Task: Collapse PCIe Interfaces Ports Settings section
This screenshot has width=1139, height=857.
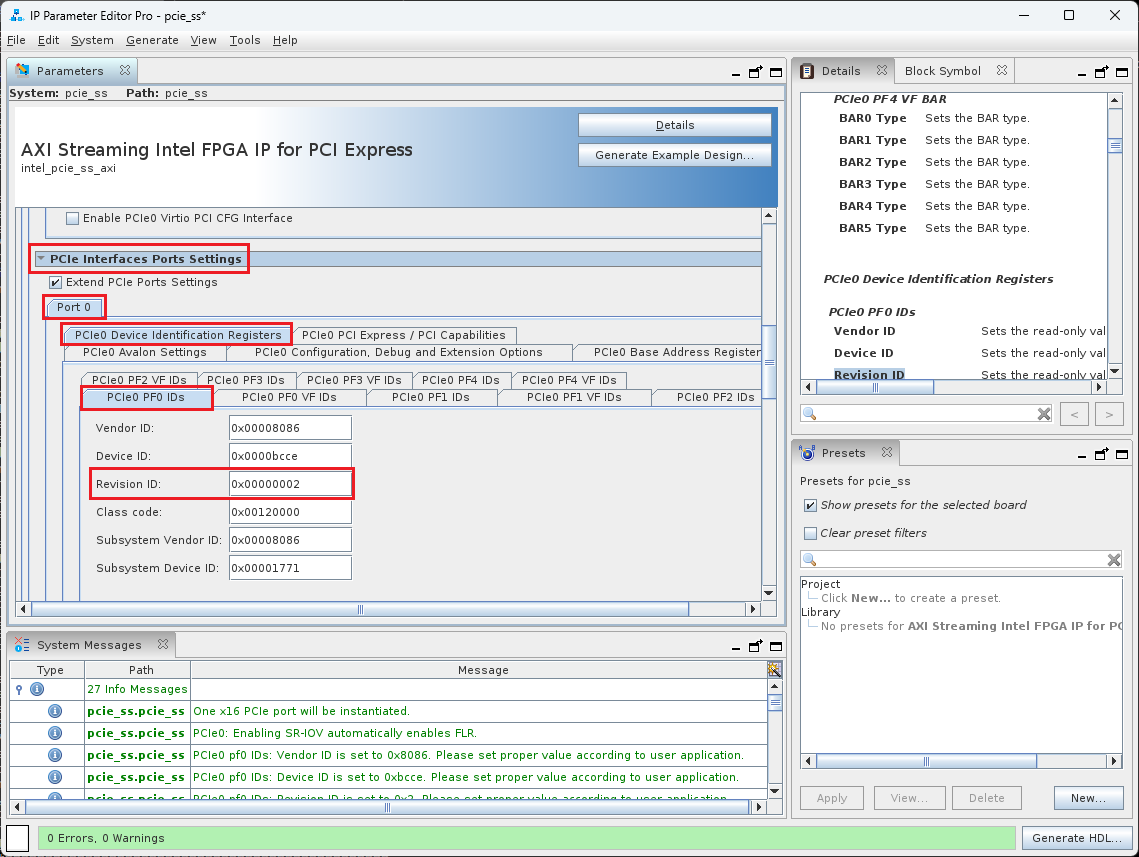Action: (41, 259)
